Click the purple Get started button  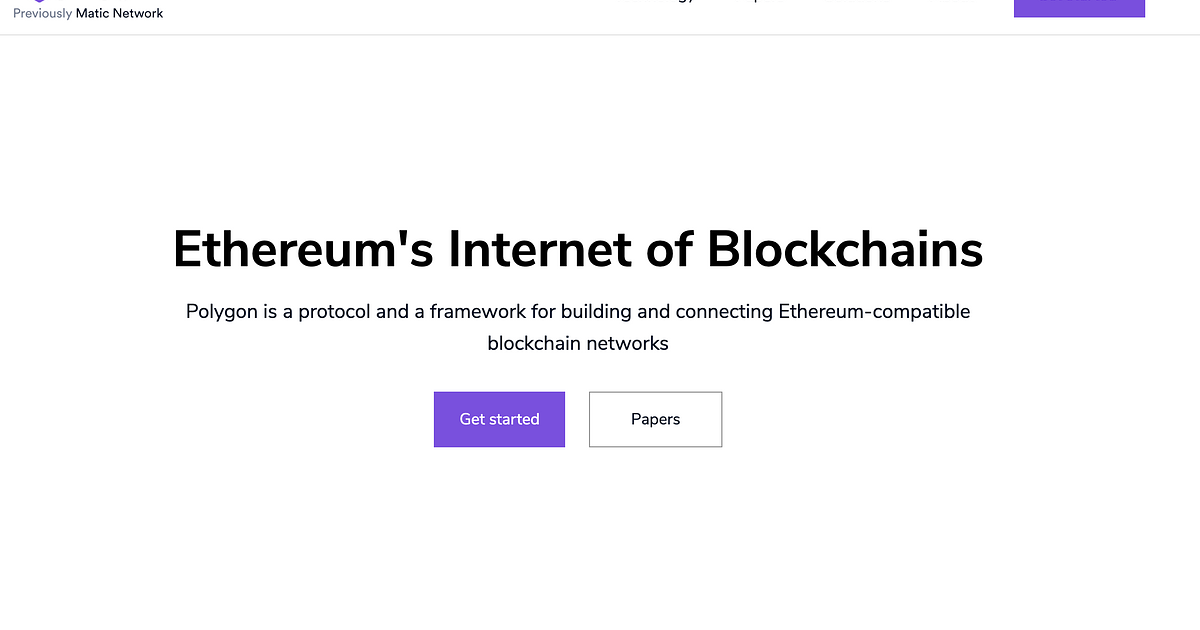click(x=499, y=419)
